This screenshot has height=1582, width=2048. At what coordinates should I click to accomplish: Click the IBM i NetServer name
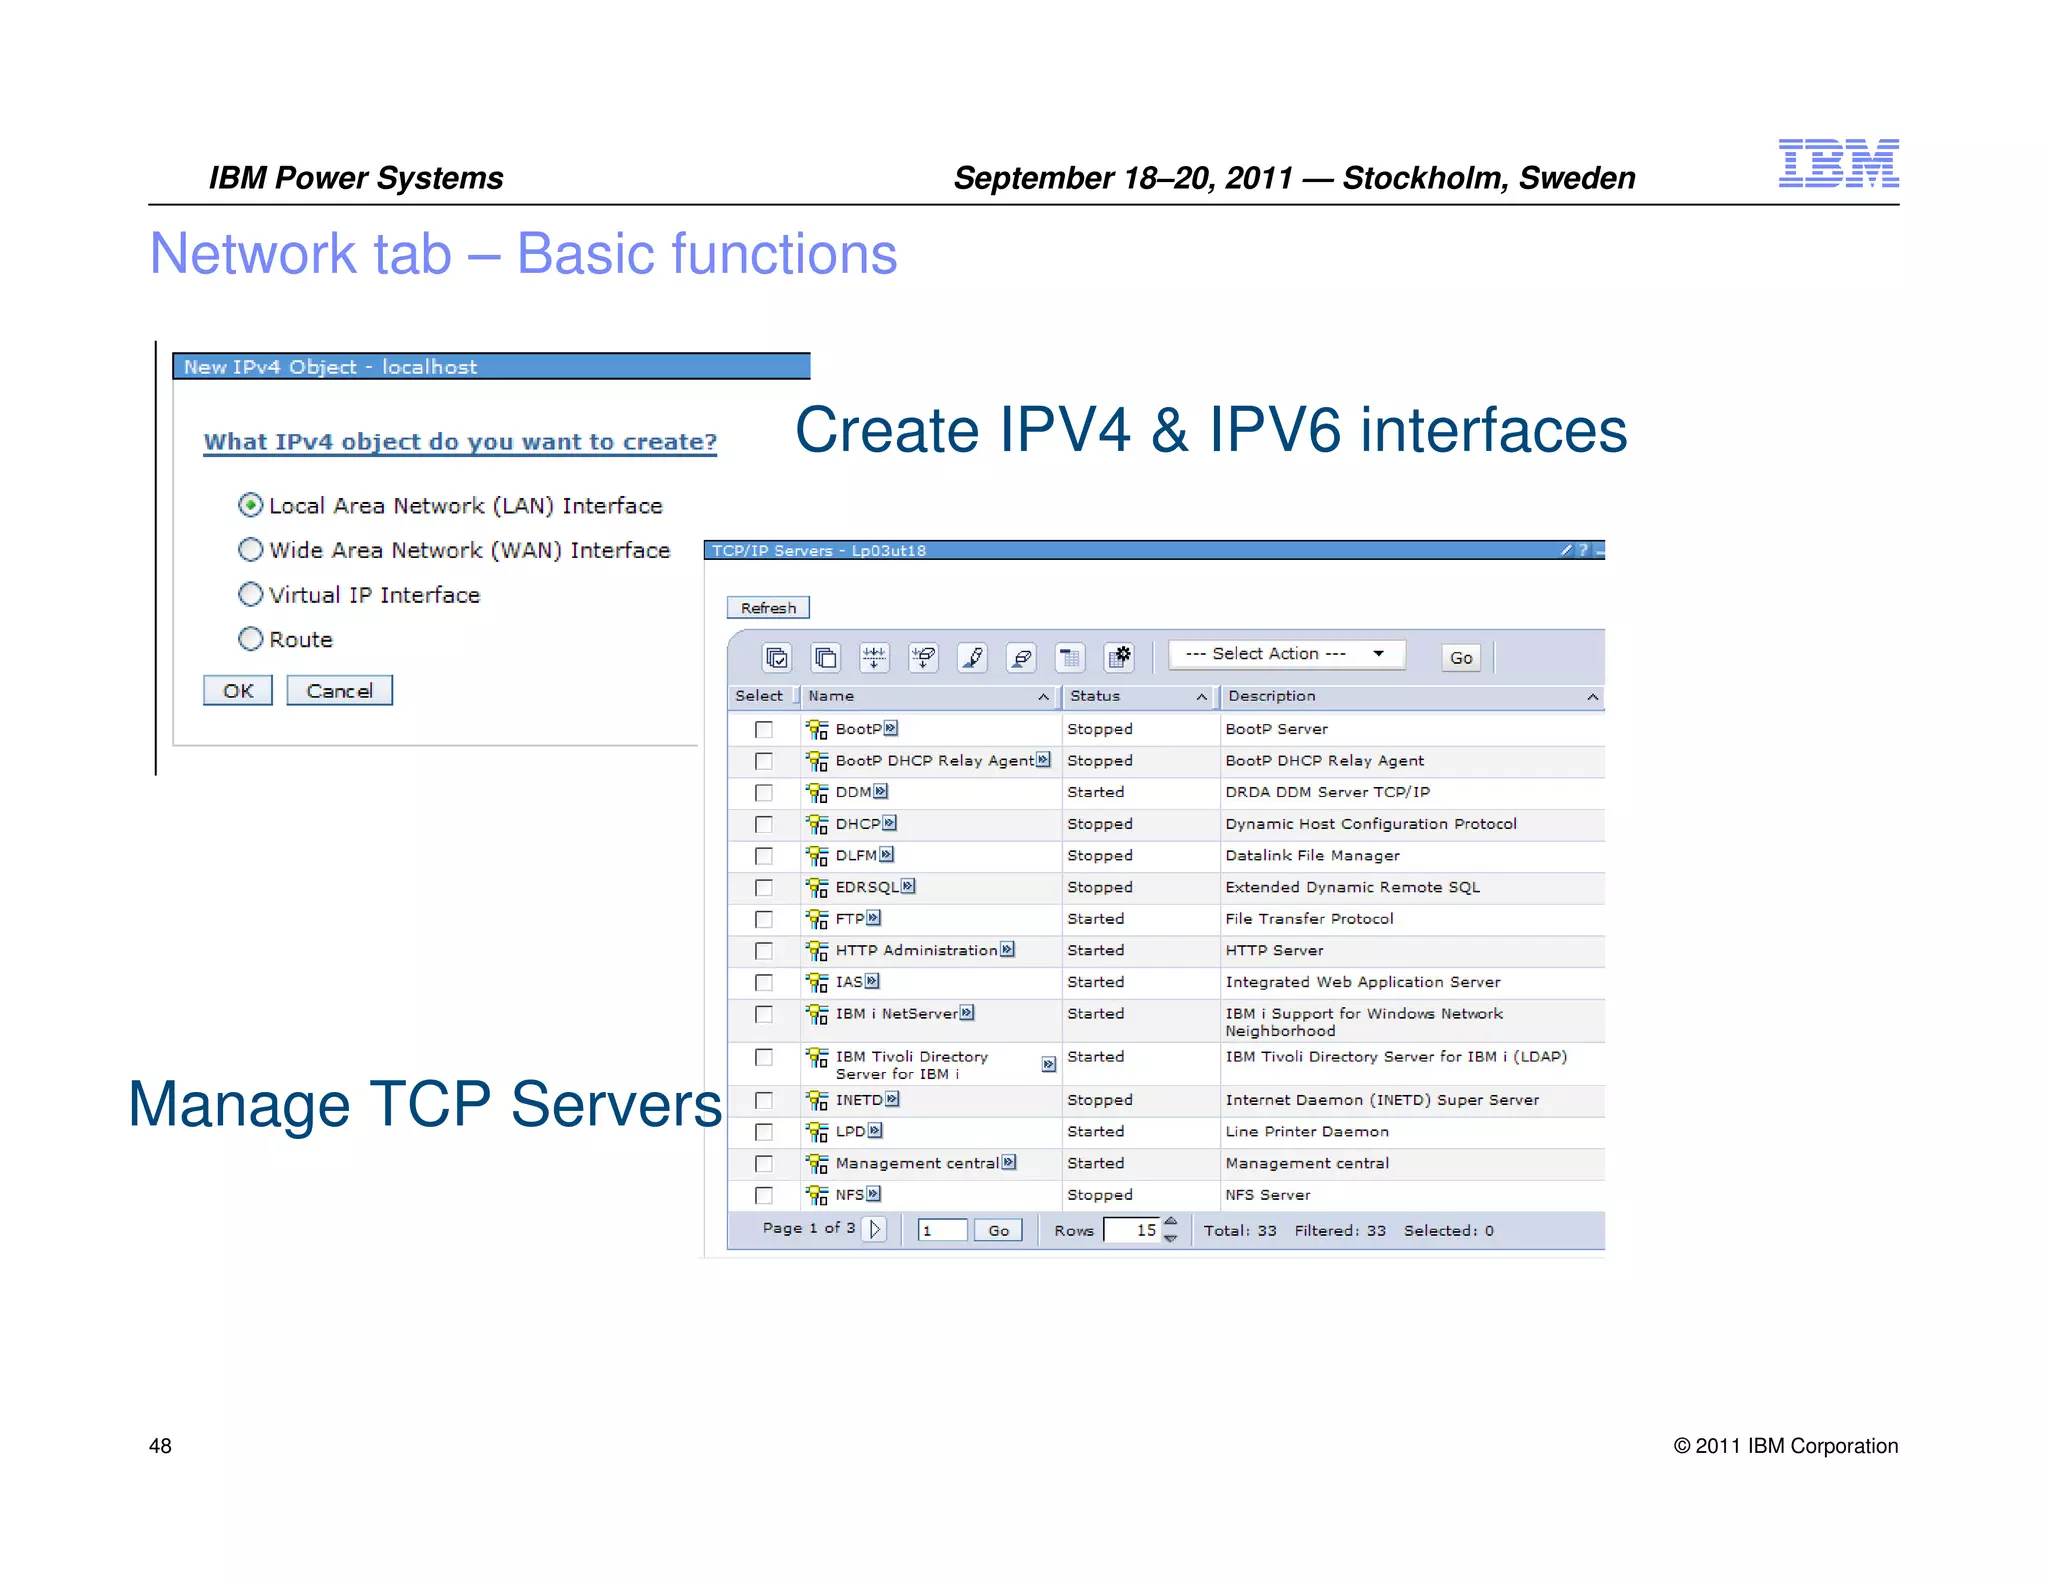pos(896,1014)
